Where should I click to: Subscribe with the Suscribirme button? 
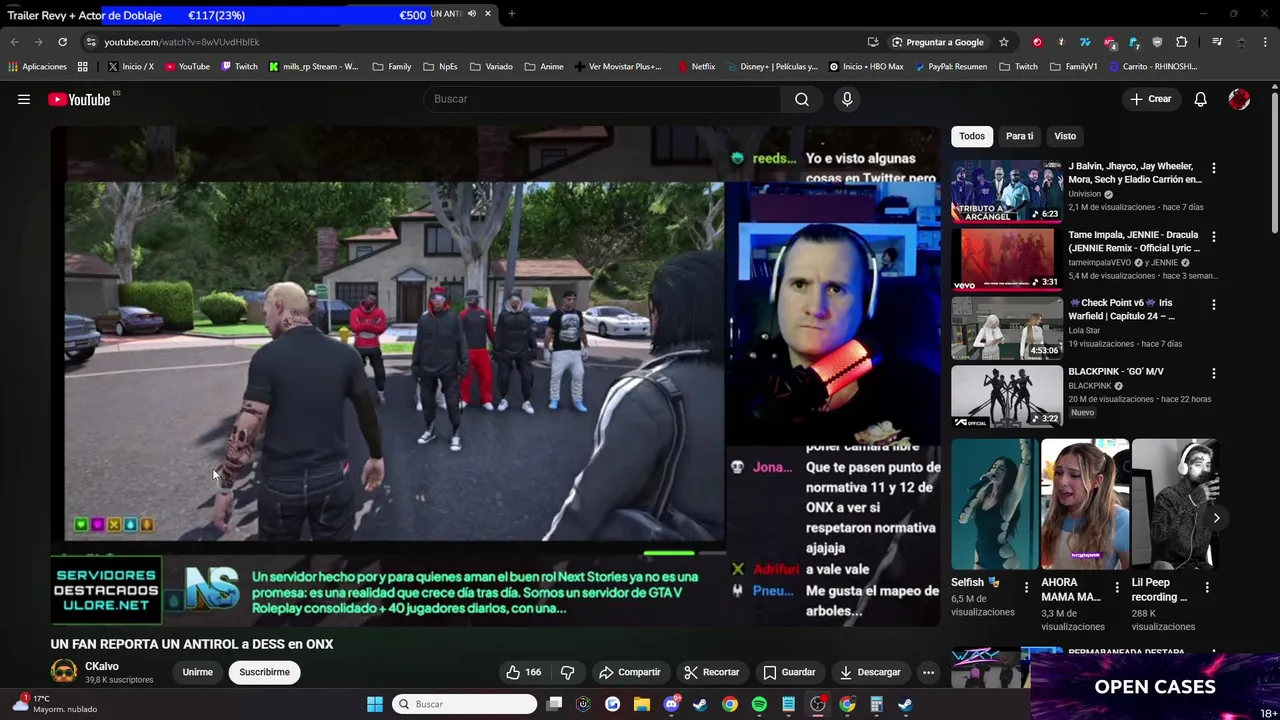pos(264,672)
